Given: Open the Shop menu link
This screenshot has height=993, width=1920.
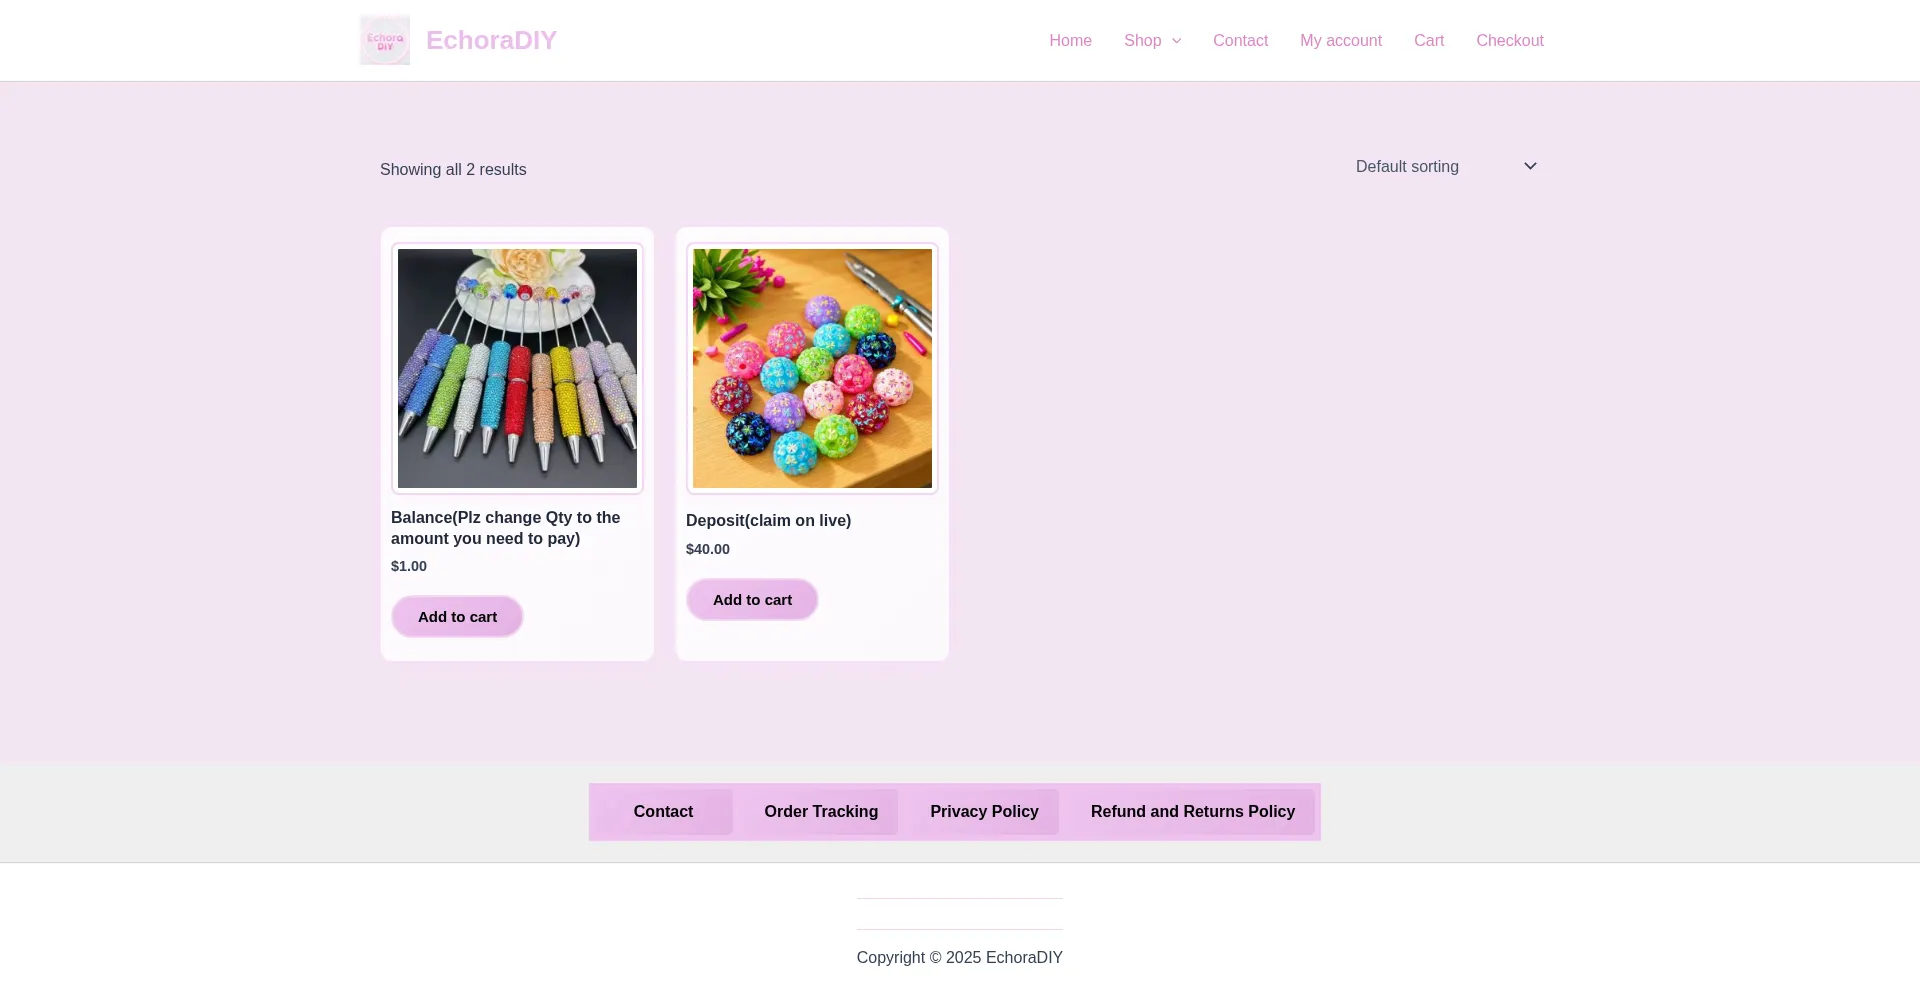Looking at the screenshot, I should tap(1142, 40).
